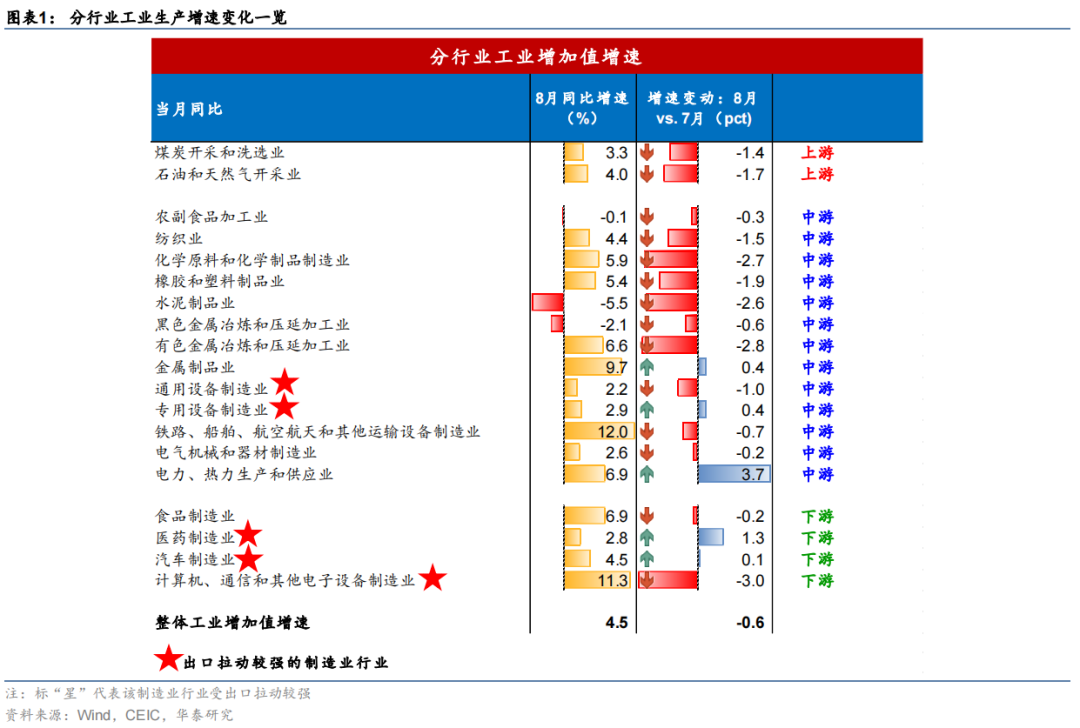This screenshot has height=728, width=1080.
Task: Click the 8月同比增速 column header
Action: (582, 108)
